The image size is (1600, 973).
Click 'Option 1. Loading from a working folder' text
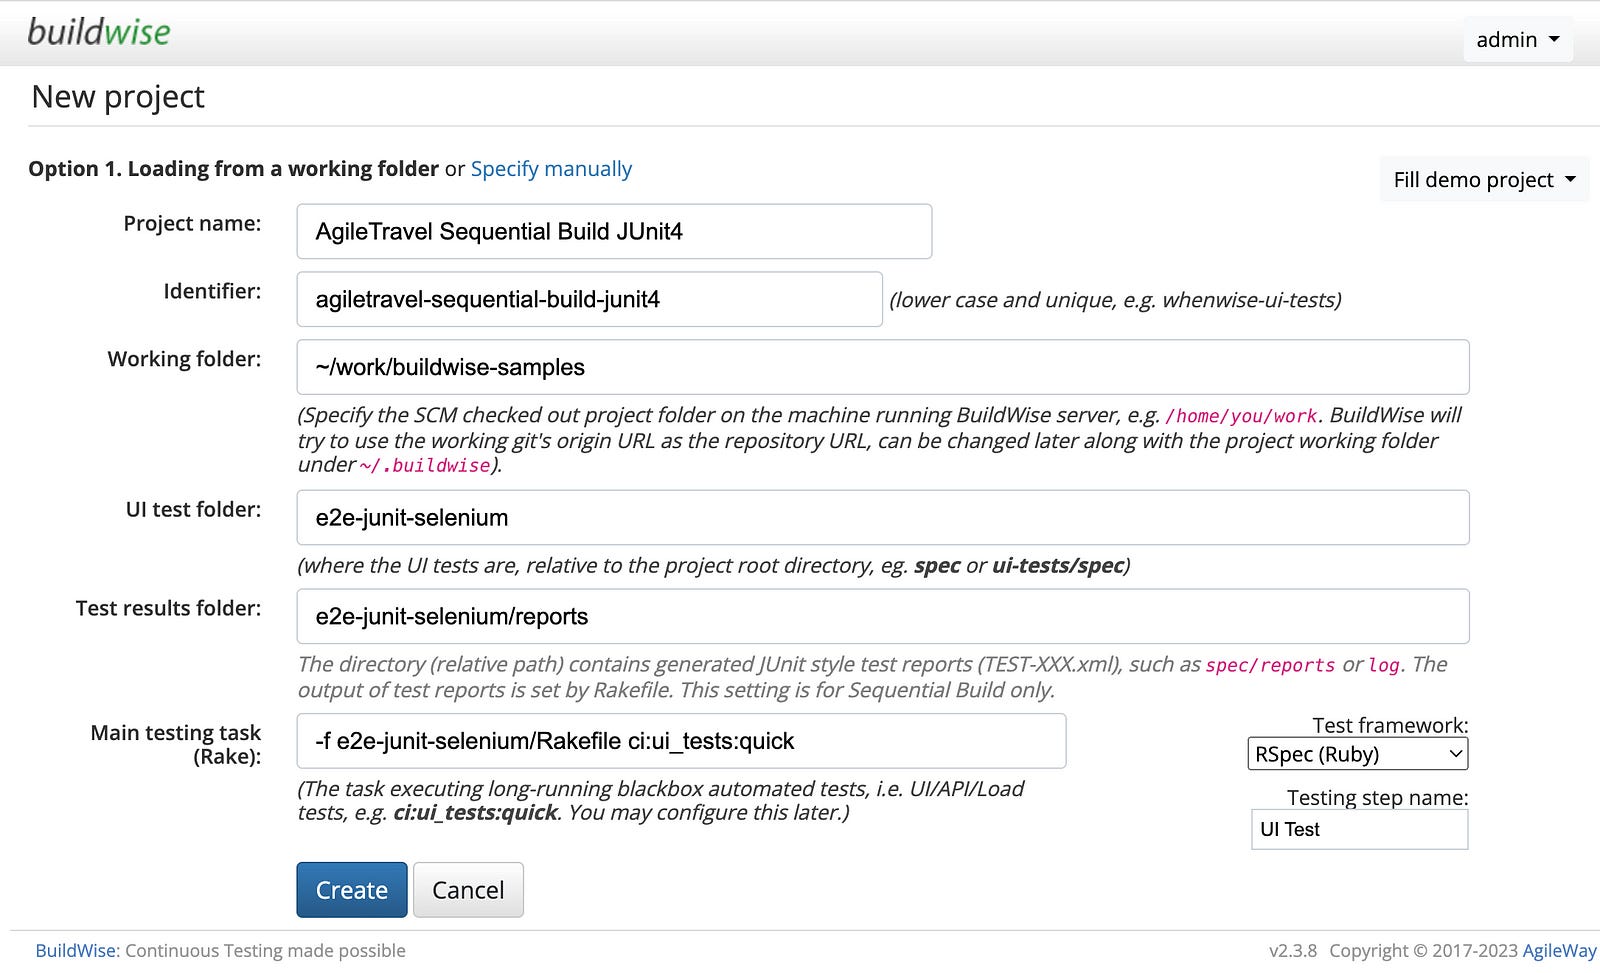(x=233, y=168)
